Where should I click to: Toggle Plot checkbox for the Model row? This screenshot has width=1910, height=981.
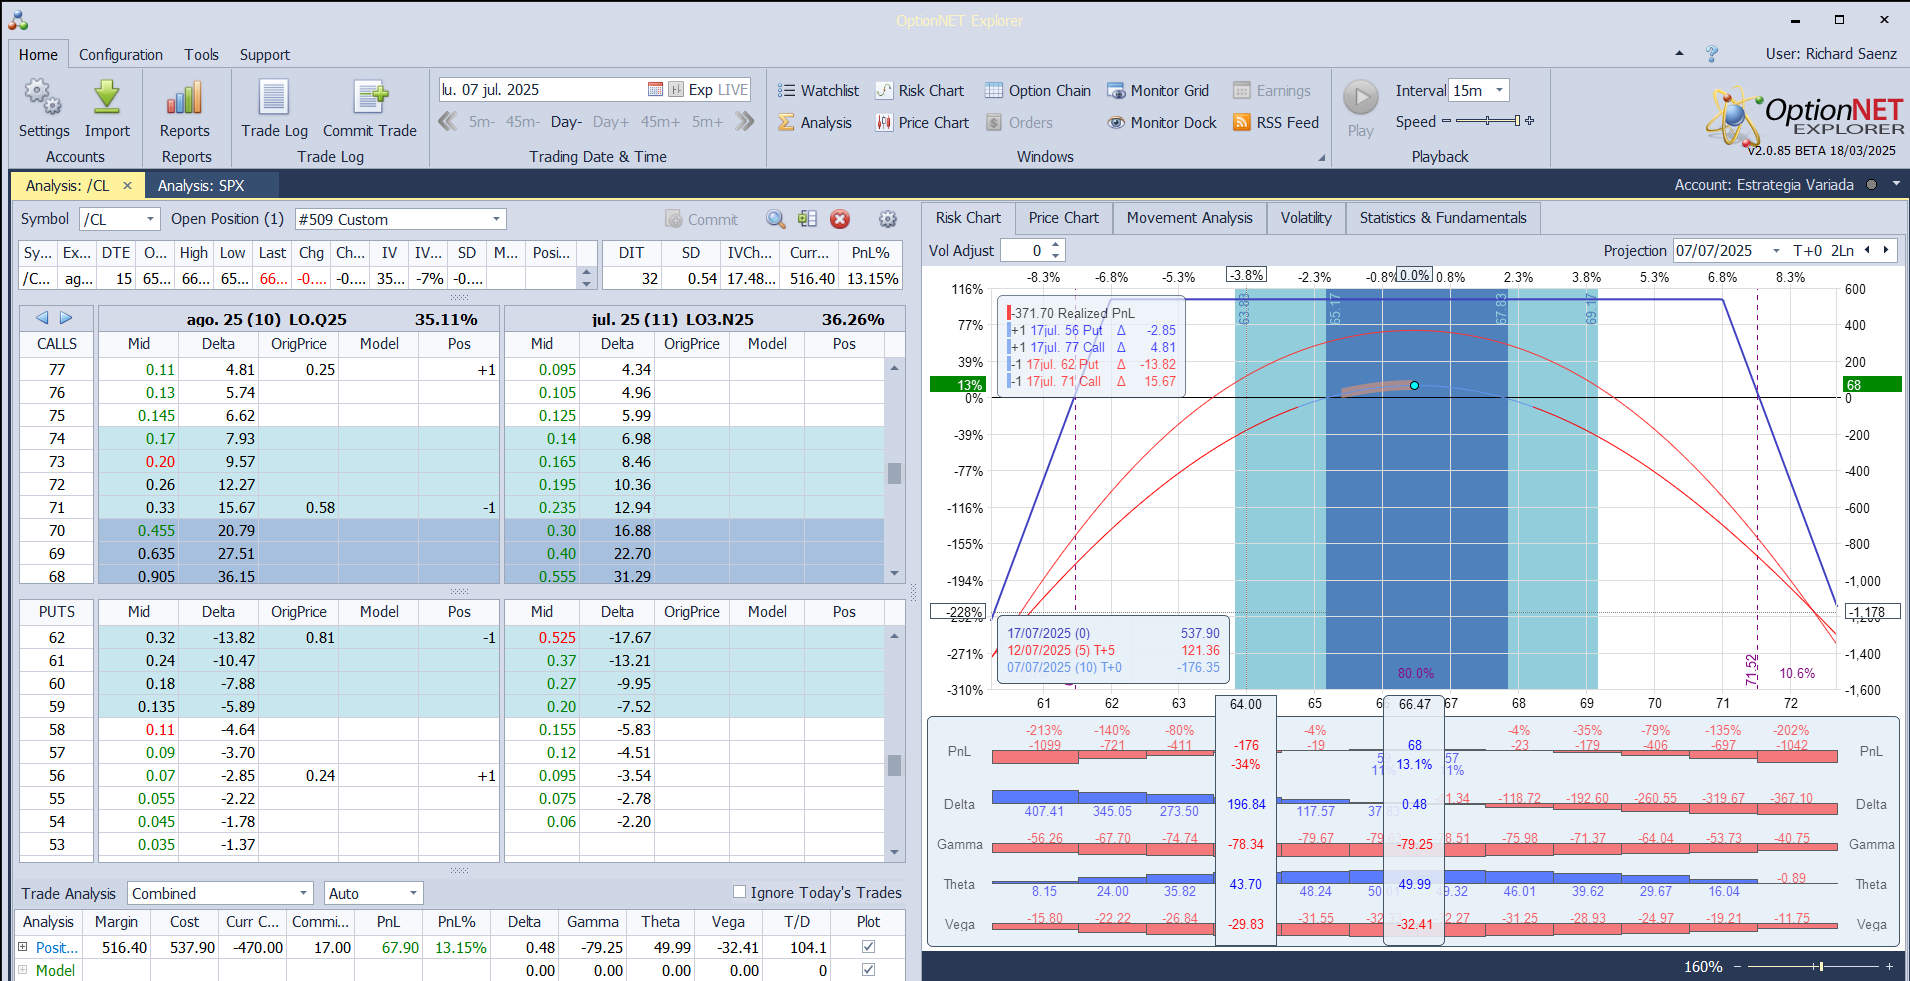tap(868, 969)
